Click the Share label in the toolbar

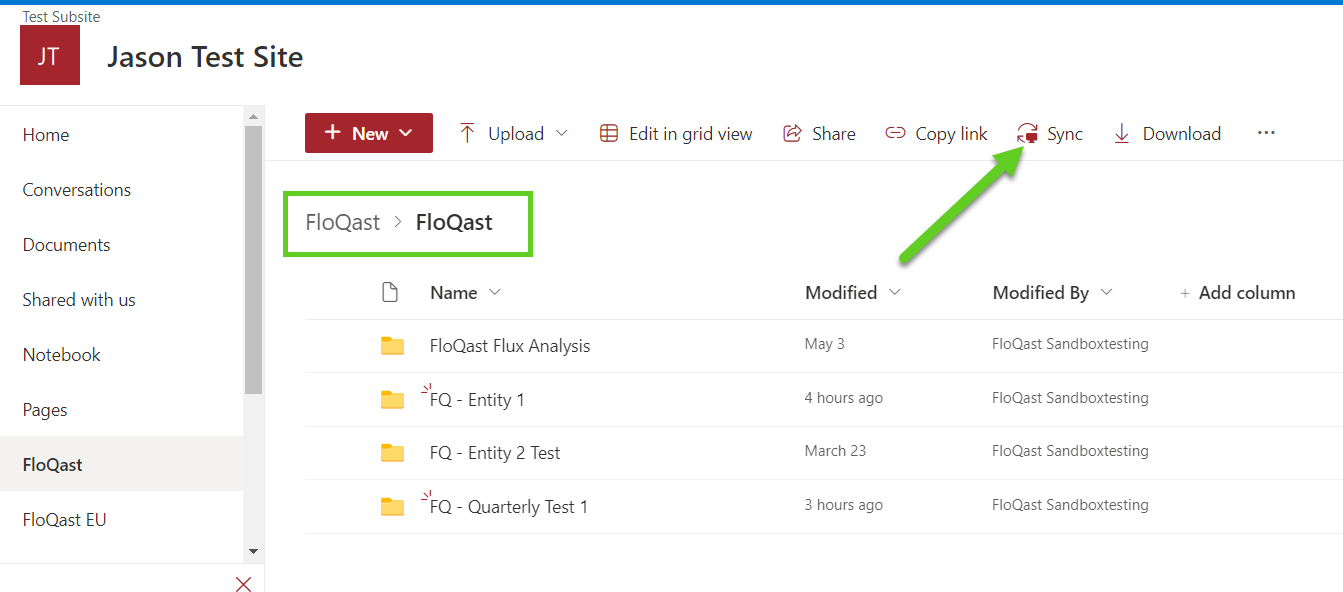click(834, 134)
